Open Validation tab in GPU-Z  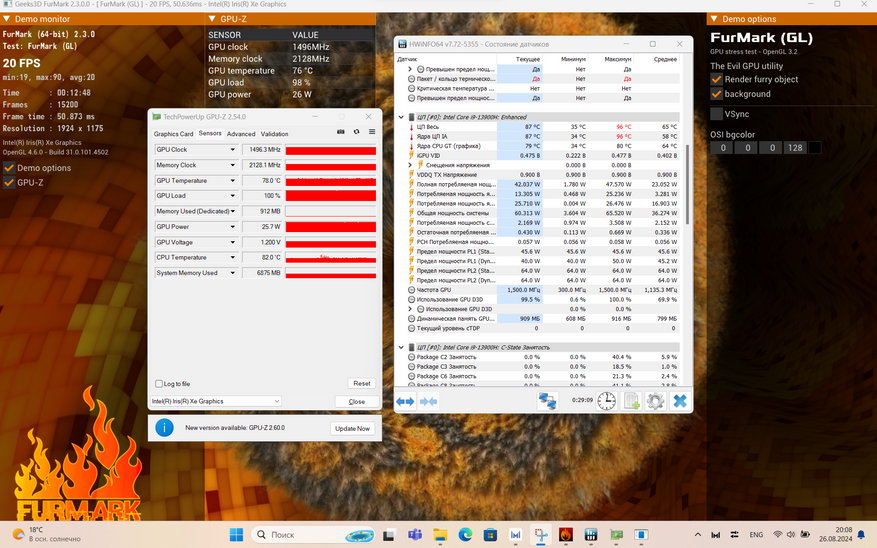coord(274,134)
